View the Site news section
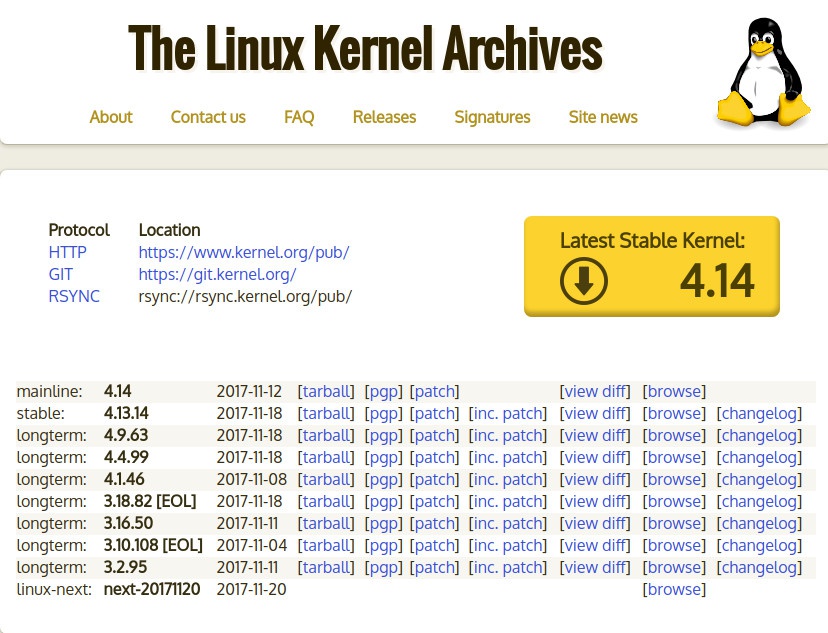 tap(603, 117)
